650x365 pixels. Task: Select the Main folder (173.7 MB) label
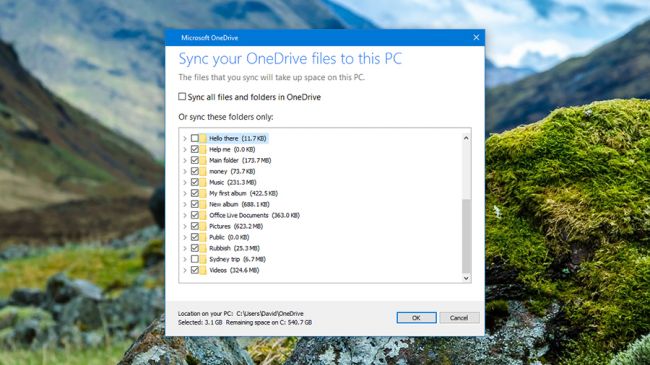click(x=240, y=160)
